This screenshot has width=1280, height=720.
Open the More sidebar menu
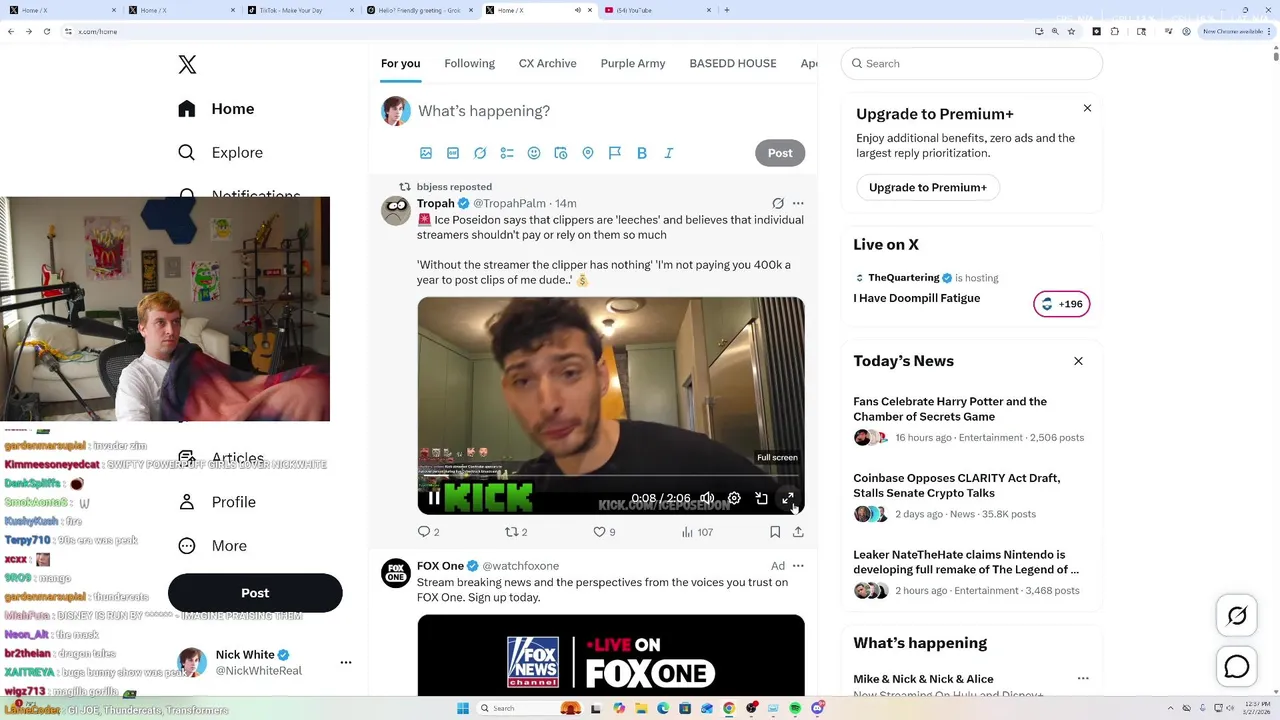pyautogui.click(x=213, y=546)
